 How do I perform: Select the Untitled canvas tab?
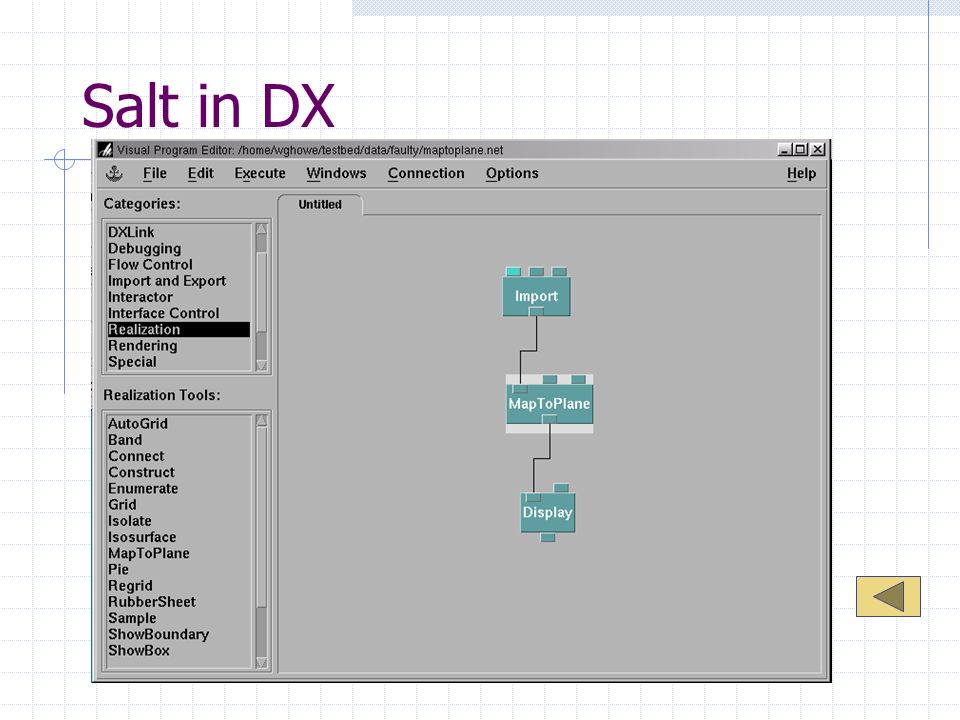point(320,204)
